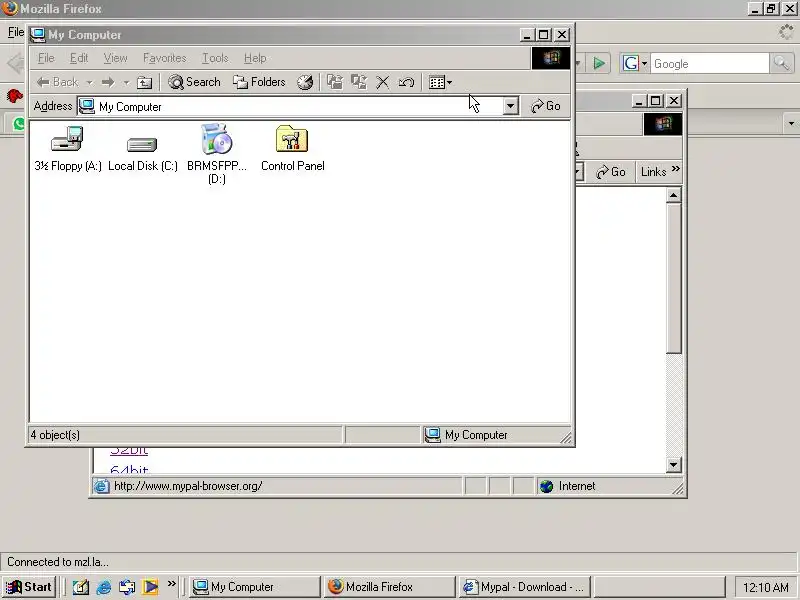This screenshot has height=600, width=800.
Task: Click the Windows logo throbber in My Computer
Action: point(551,58)
